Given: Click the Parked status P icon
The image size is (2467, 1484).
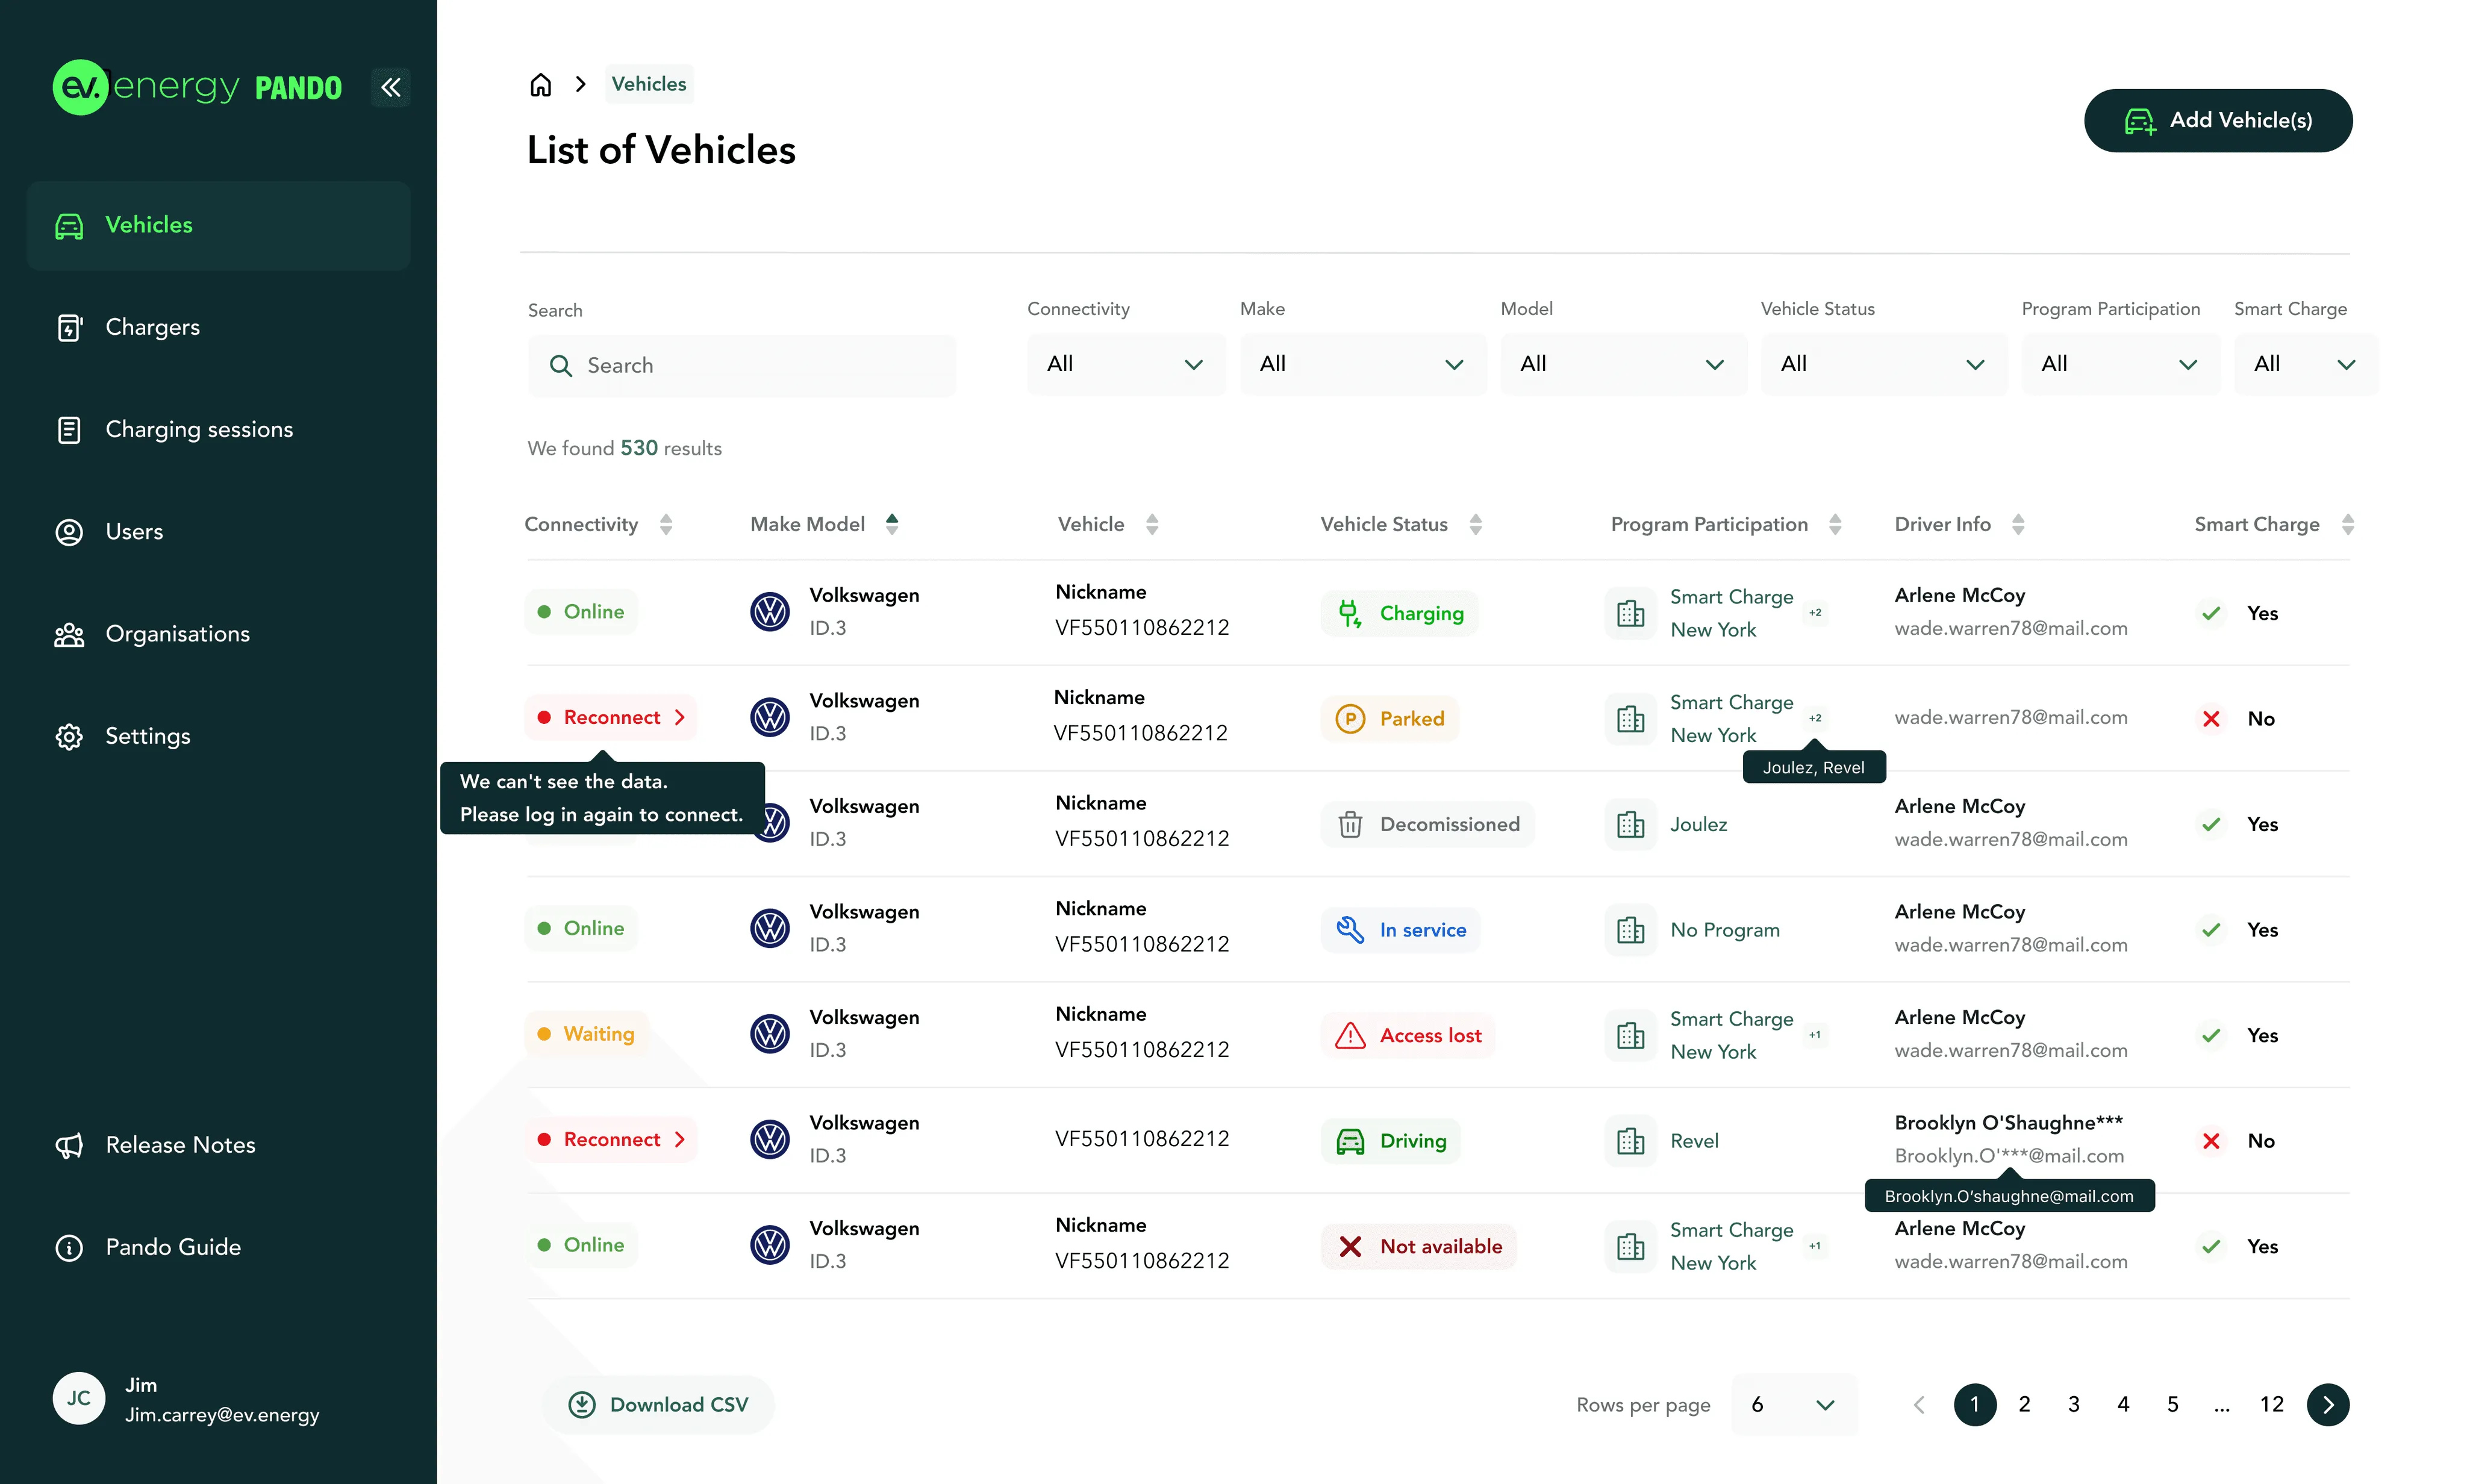Looking at the screenshot, I should [1350, 718].
